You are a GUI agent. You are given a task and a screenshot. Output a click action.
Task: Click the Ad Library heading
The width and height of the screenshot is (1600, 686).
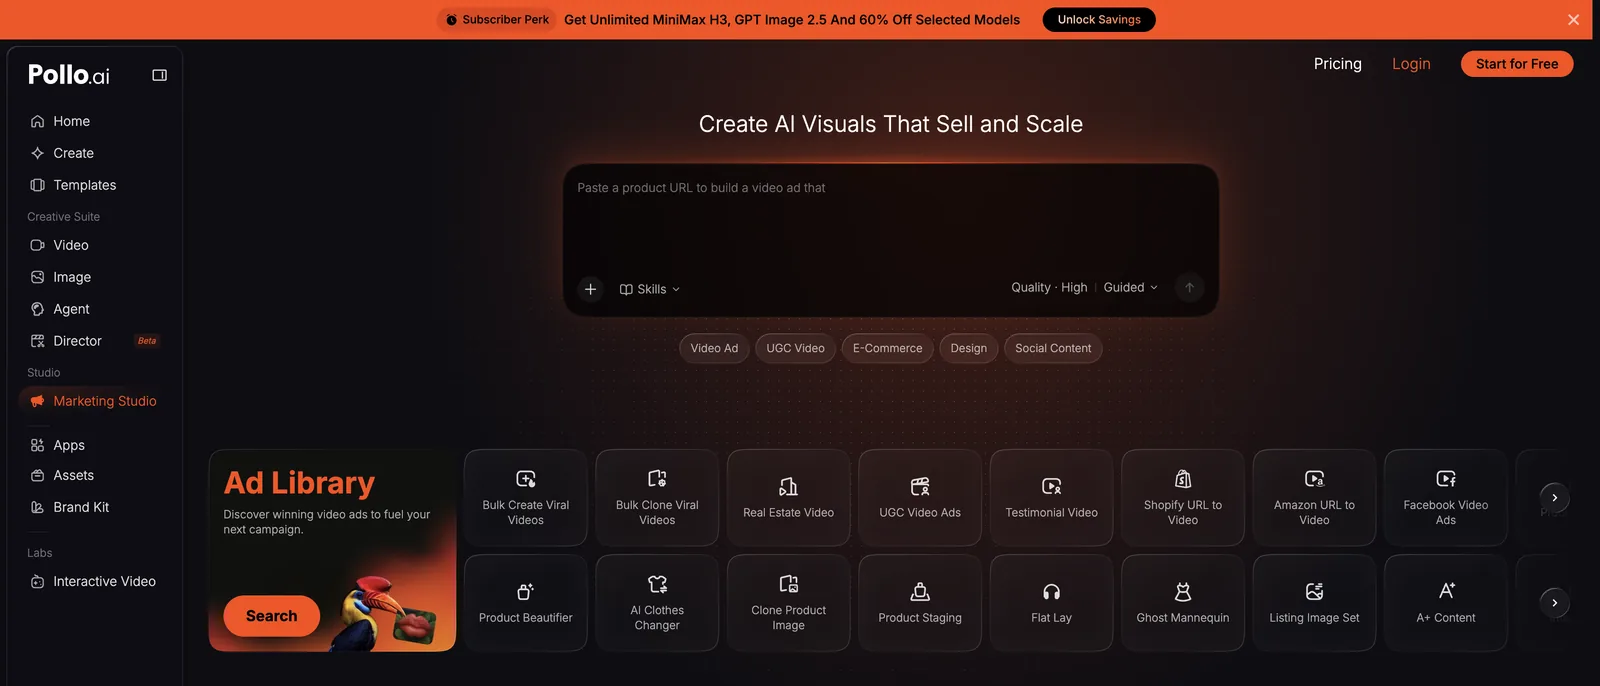coord(299,483)
